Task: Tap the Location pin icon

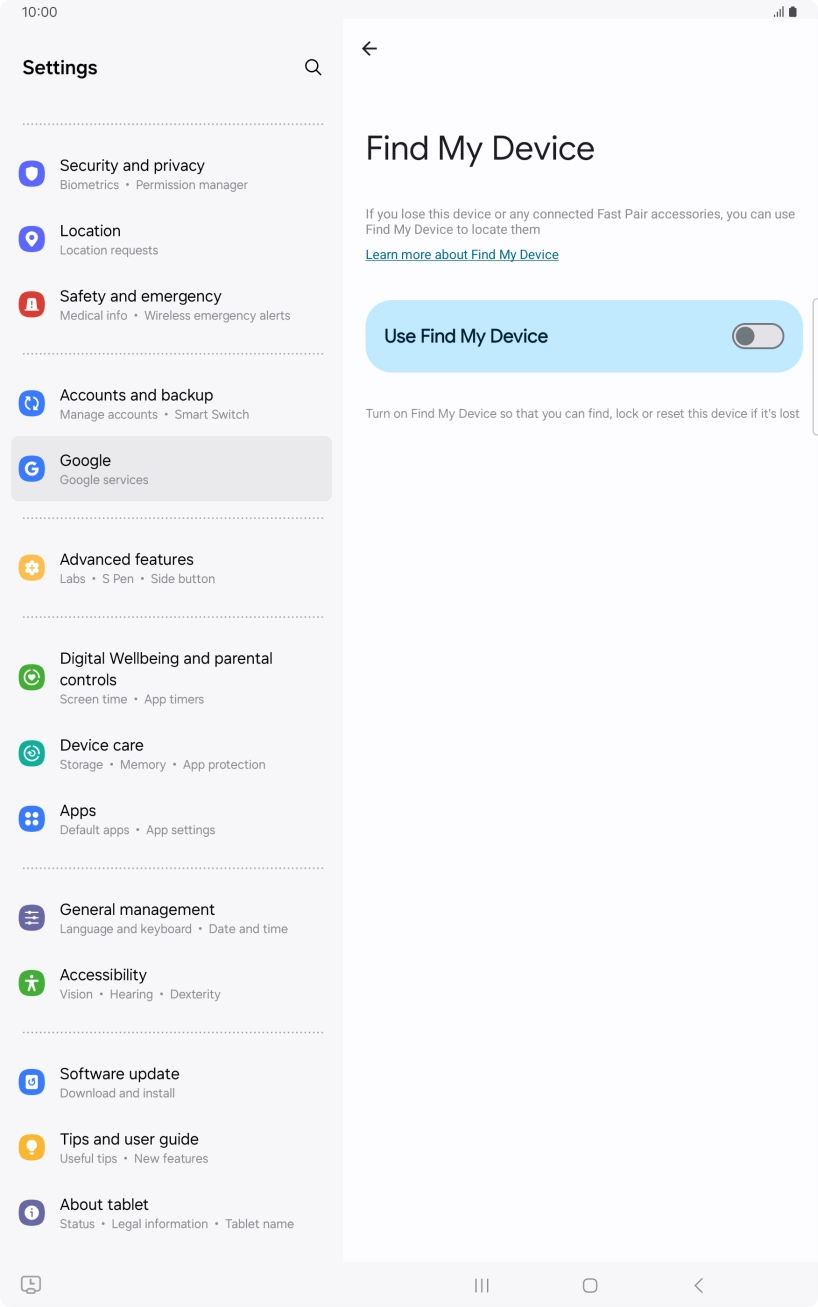Action: pyautogui.click(x=32, y=239)
